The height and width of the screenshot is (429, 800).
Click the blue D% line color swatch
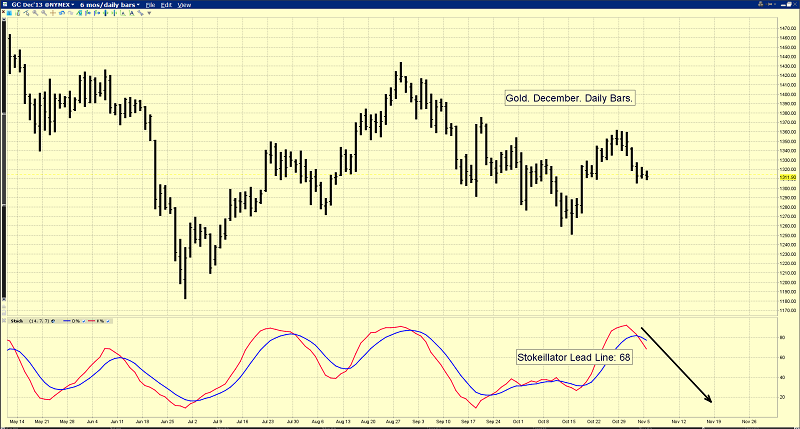[x=66, y=321]
